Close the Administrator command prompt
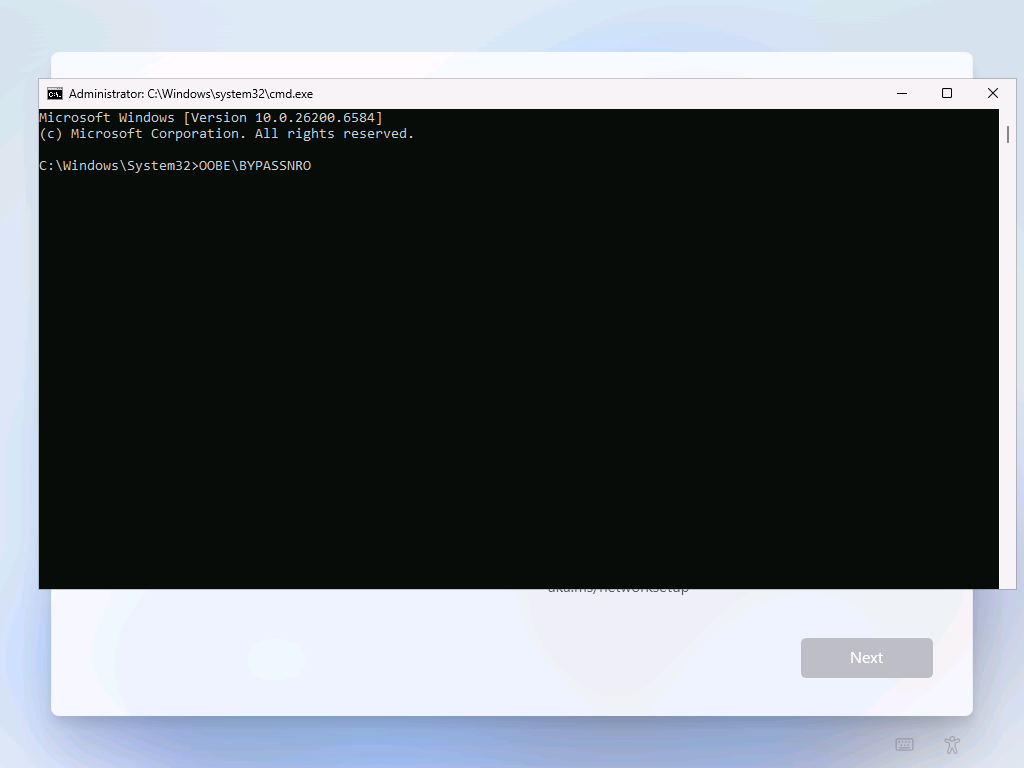 (992, 93)
